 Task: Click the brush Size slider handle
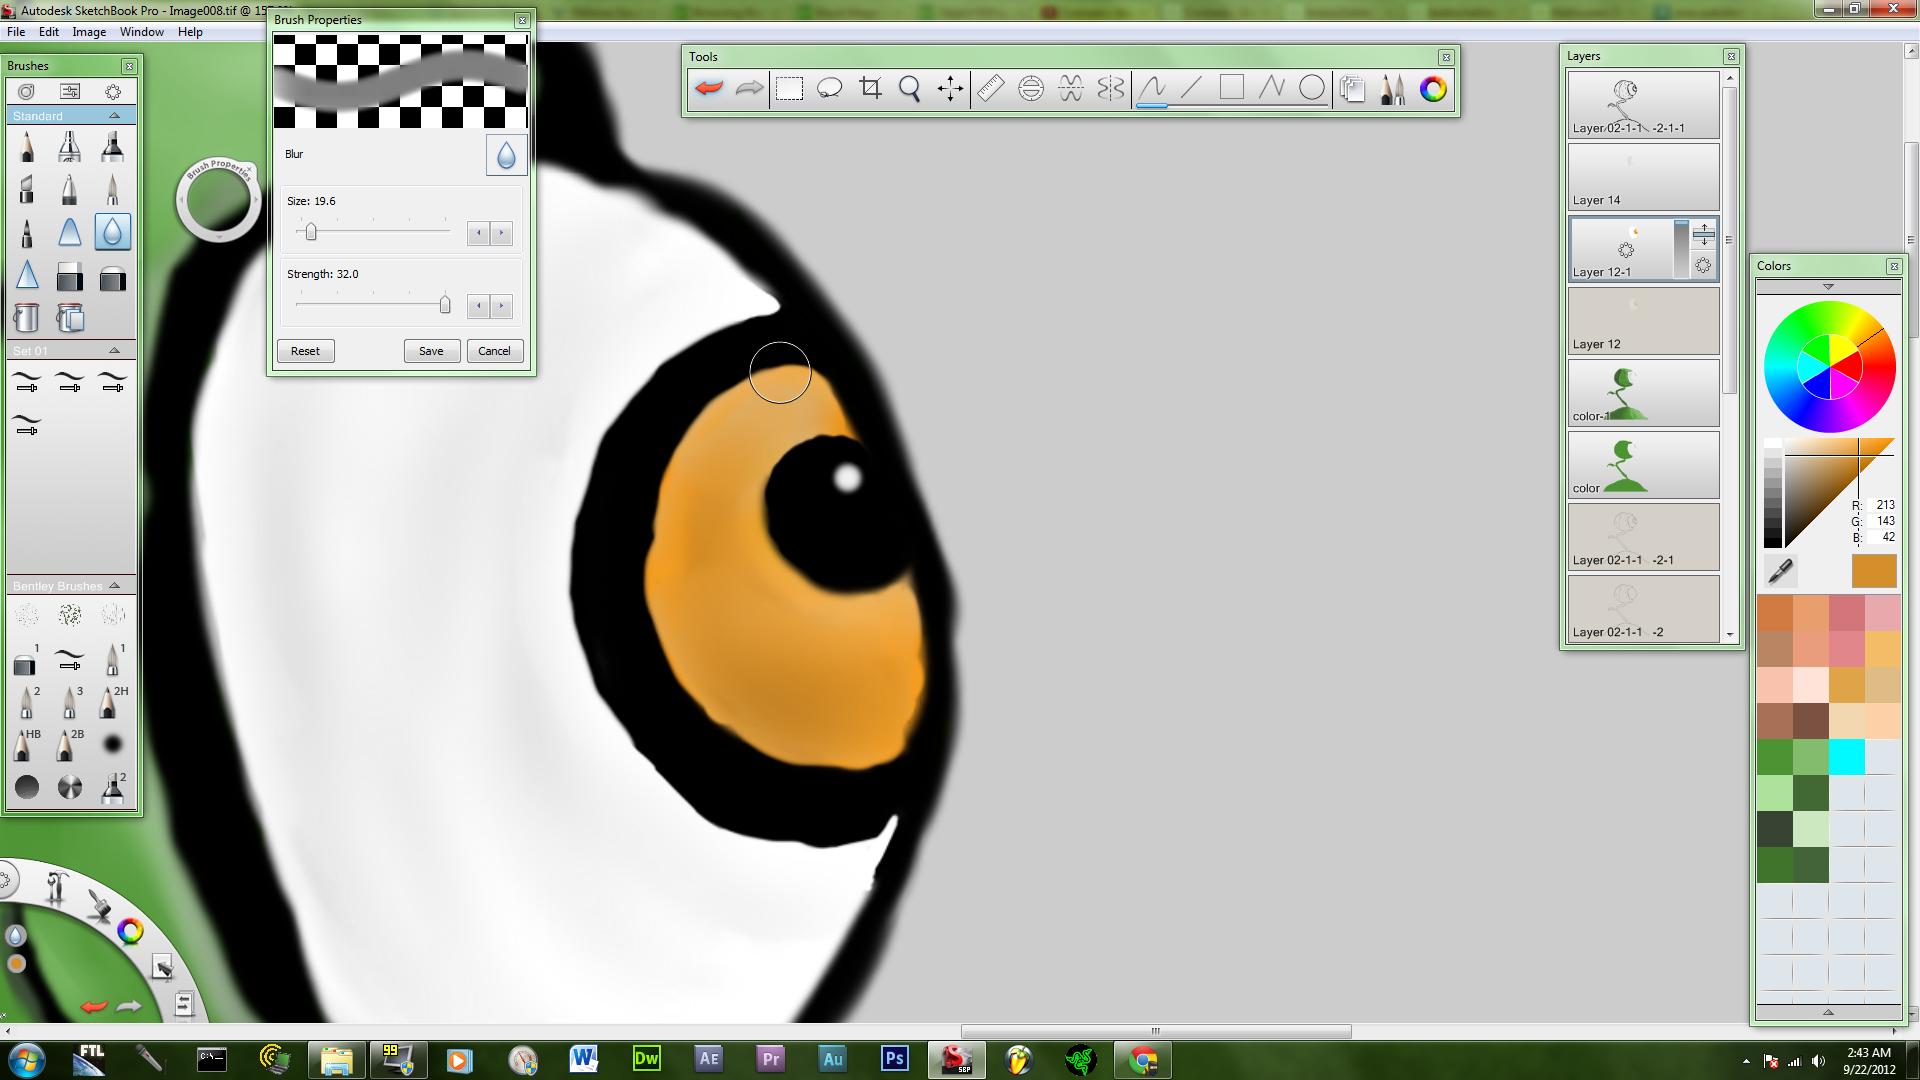(311, 232)
